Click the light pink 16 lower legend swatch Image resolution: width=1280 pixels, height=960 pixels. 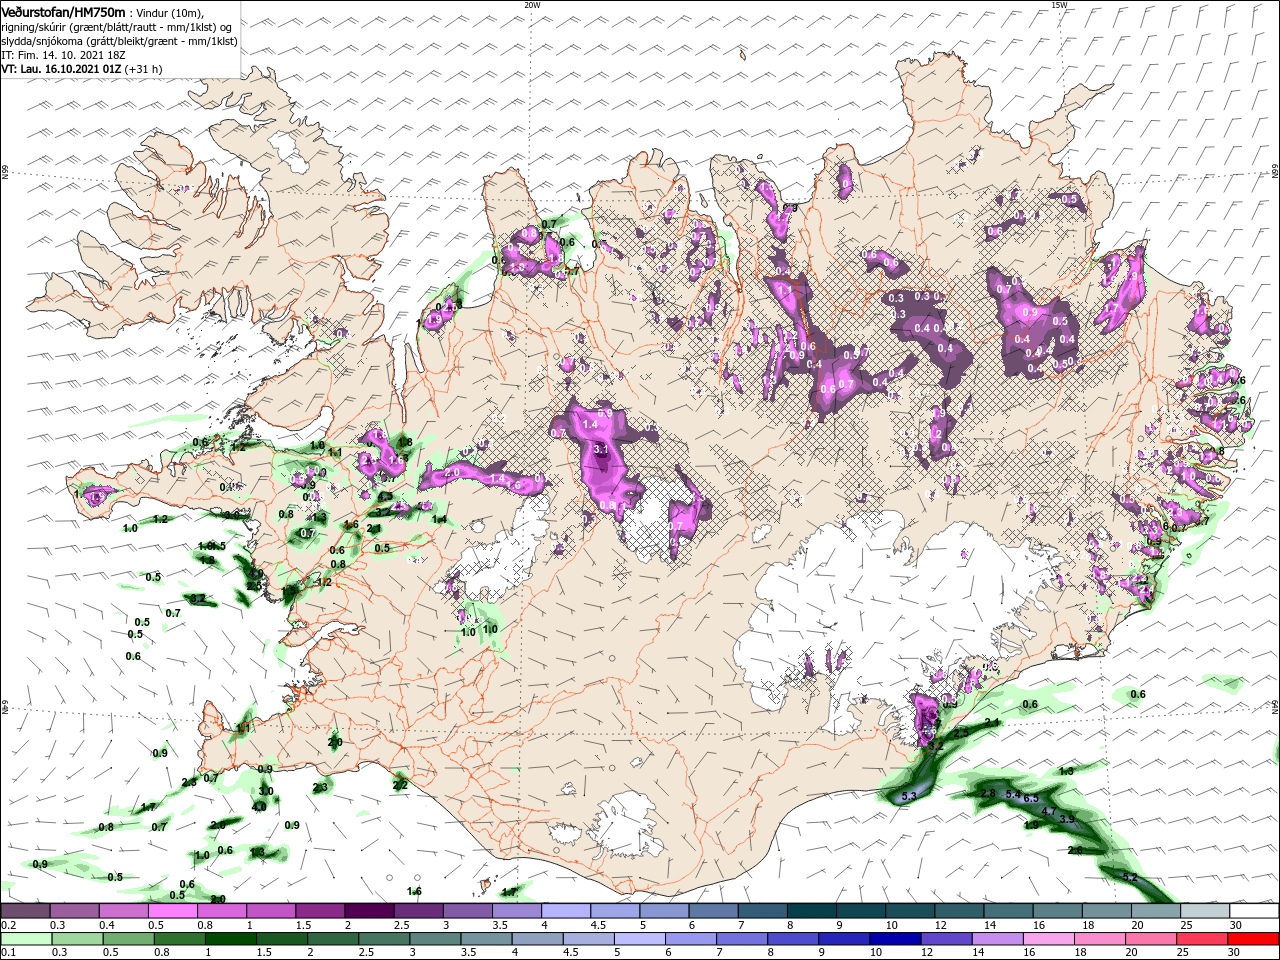[1049, 938]
